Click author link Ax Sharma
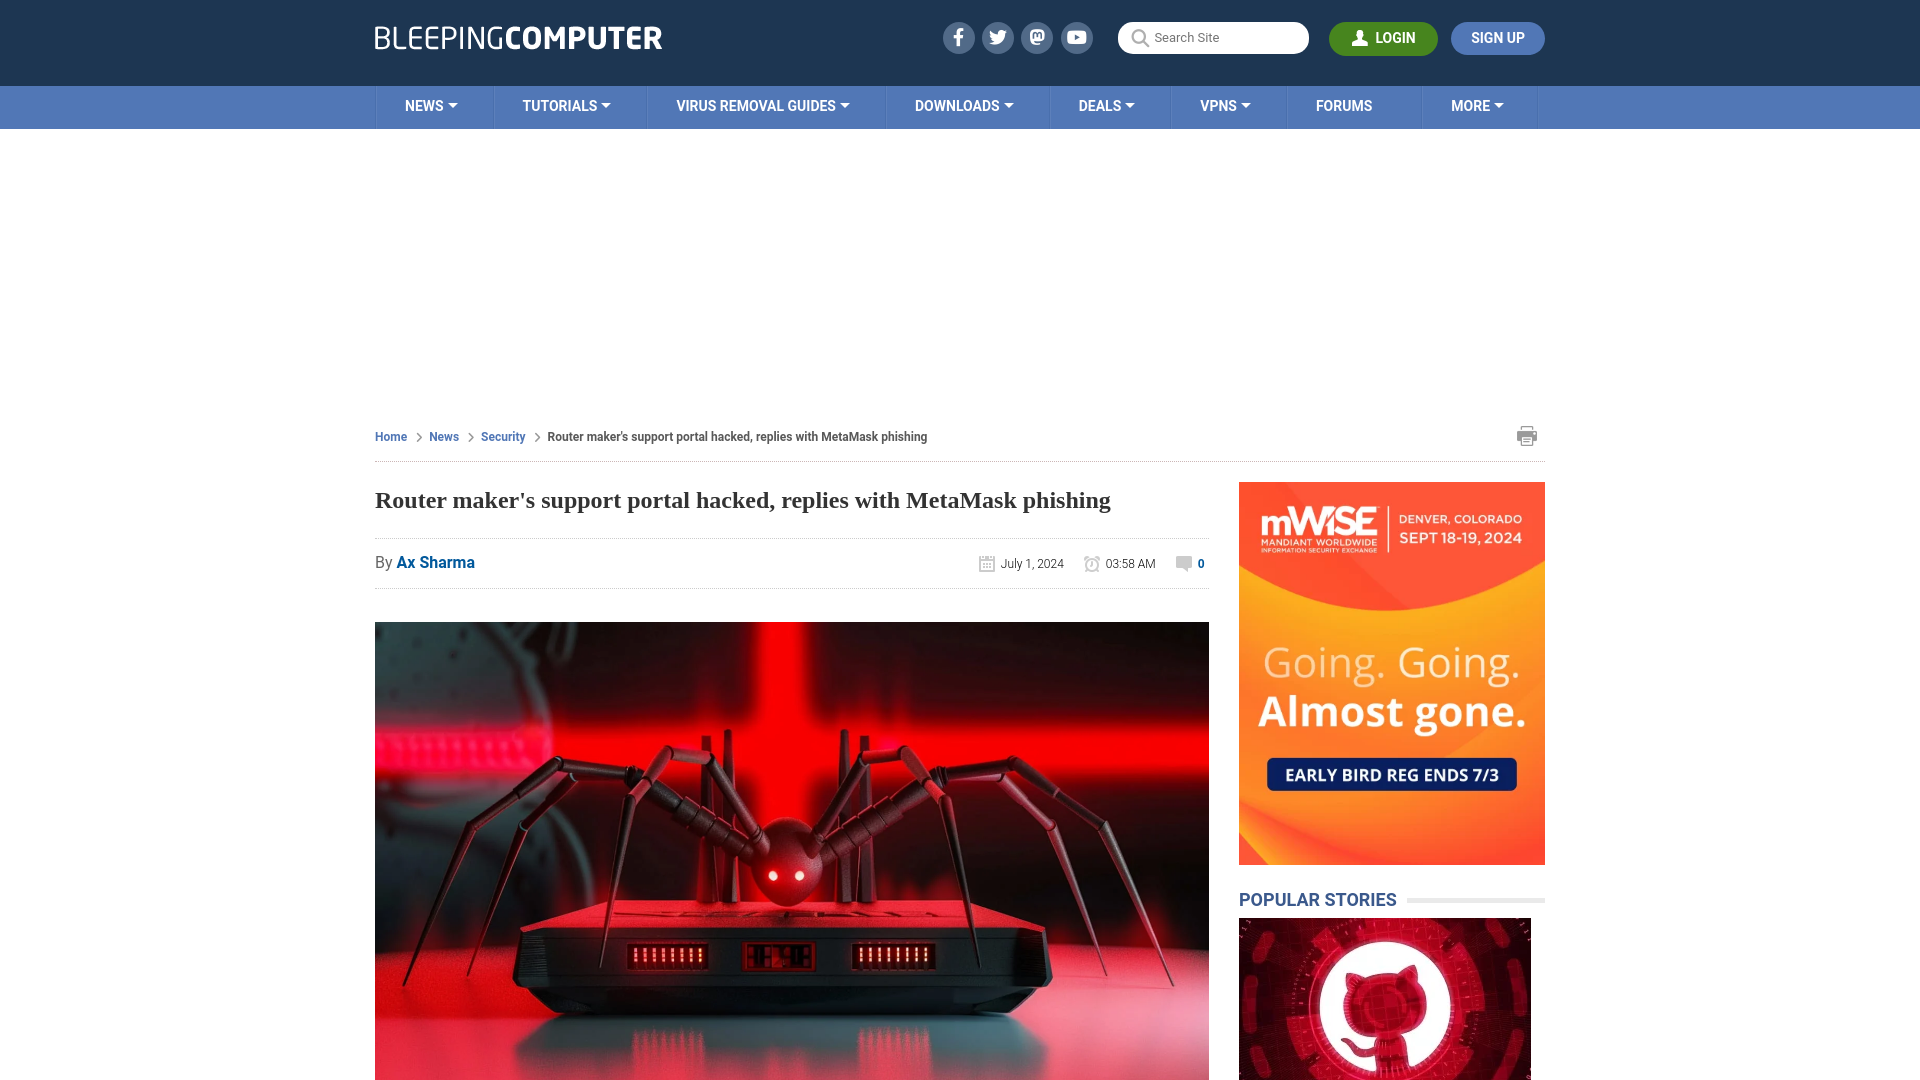The width and height of the screenshot is (1920, 1080). 435,563
